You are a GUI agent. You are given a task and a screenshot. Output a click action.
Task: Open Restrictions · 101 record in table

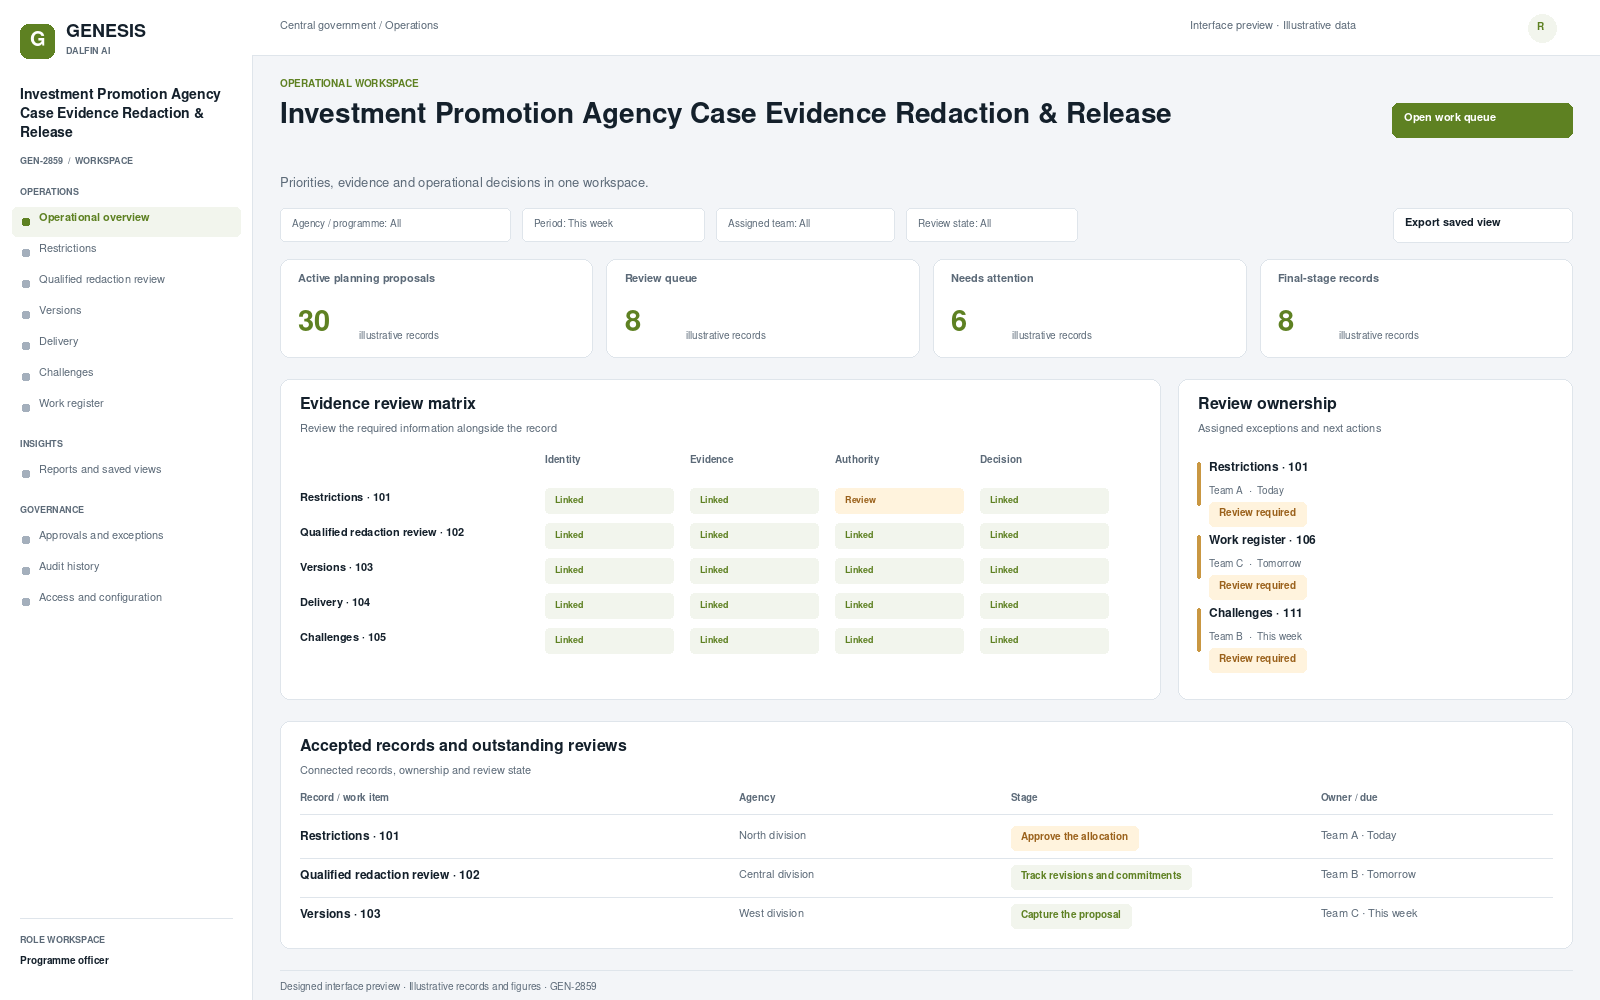click(x=349, y=836)
